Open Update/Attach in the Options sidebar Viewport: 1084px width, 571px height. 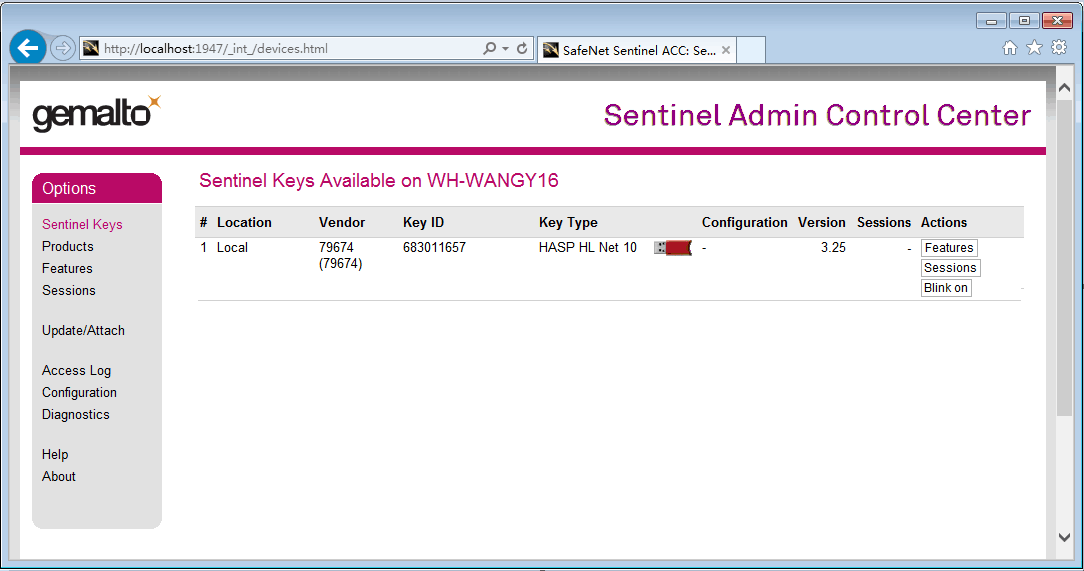tap(83, 330)
